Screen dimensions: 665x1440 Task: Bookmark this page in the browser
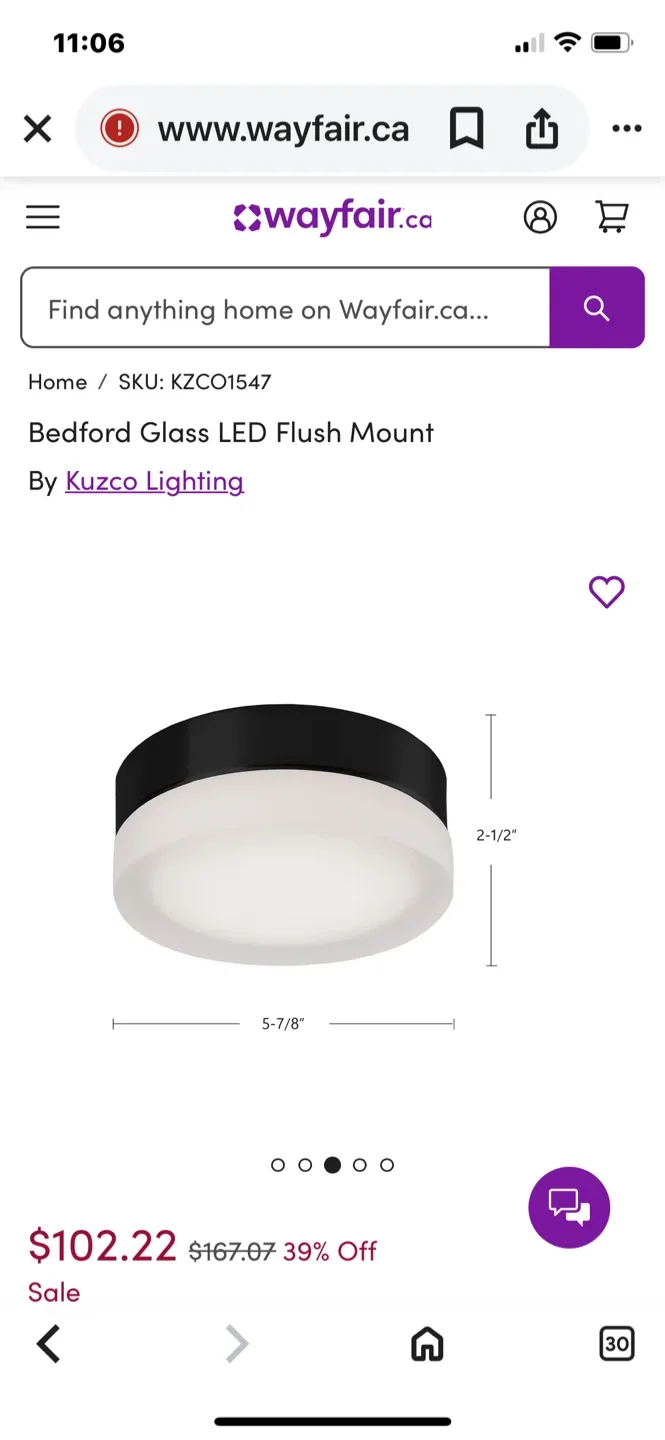pyautogui.click(x=468, y=128)
